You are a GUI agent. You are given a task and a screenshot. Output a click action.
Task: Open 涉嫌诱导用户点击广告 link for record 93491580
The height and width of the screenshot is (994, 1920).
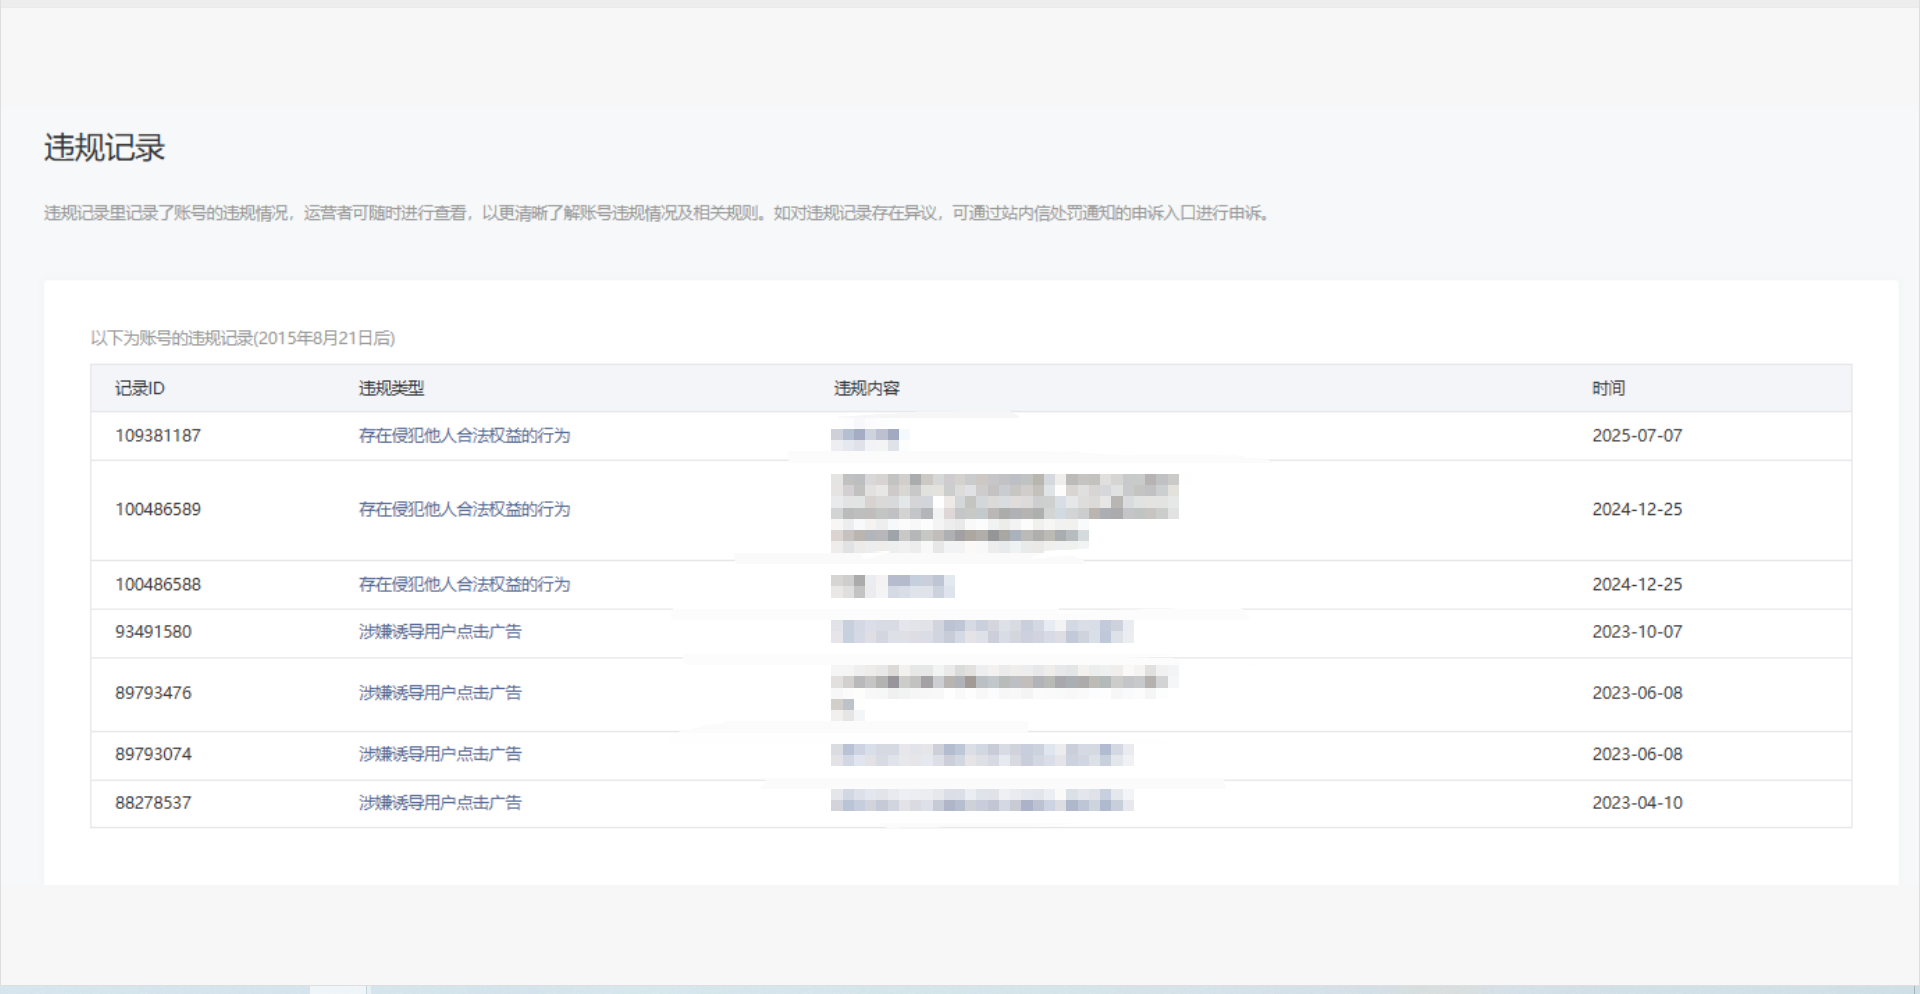(x=440, y=632)
